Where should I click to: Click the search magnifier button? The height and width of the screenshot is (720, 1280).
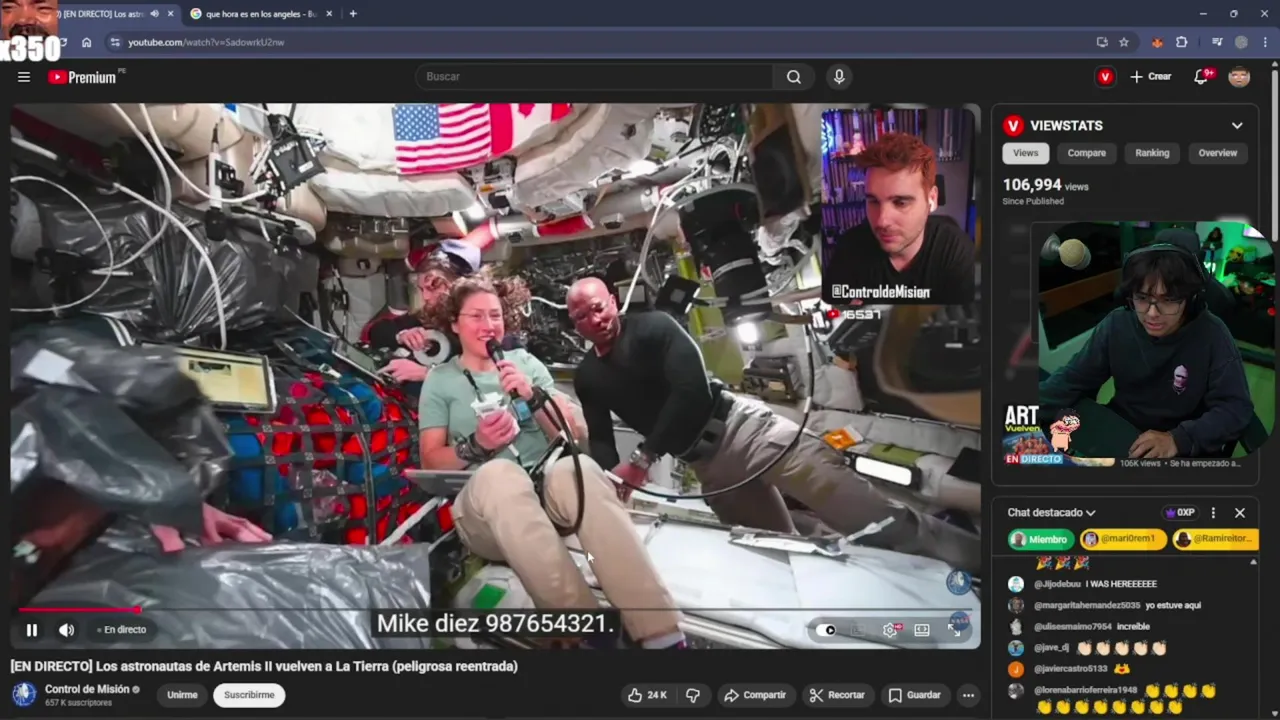point(793,77)
